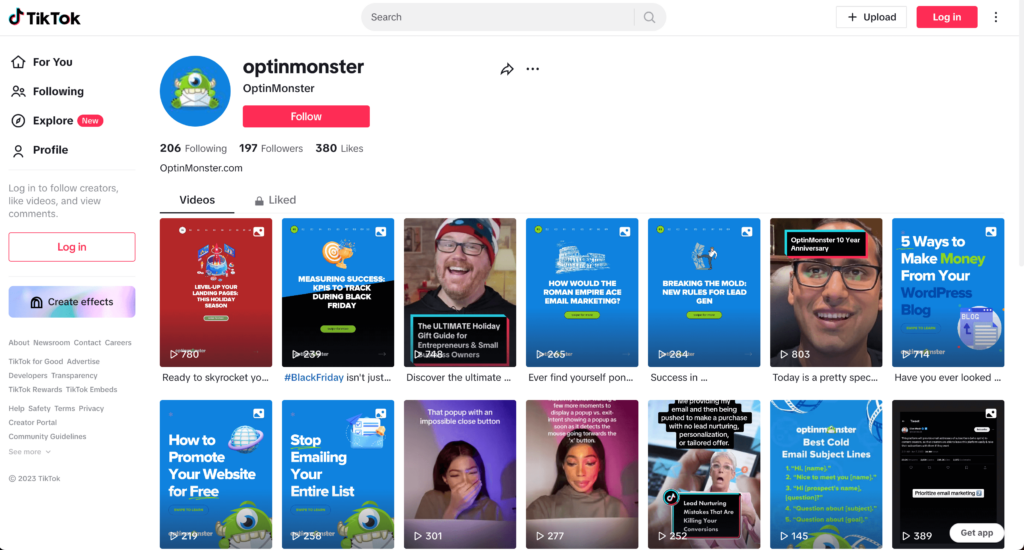Click the Create effects button
This screenshot has width=1024, height=550.
(x=72, y=302)
